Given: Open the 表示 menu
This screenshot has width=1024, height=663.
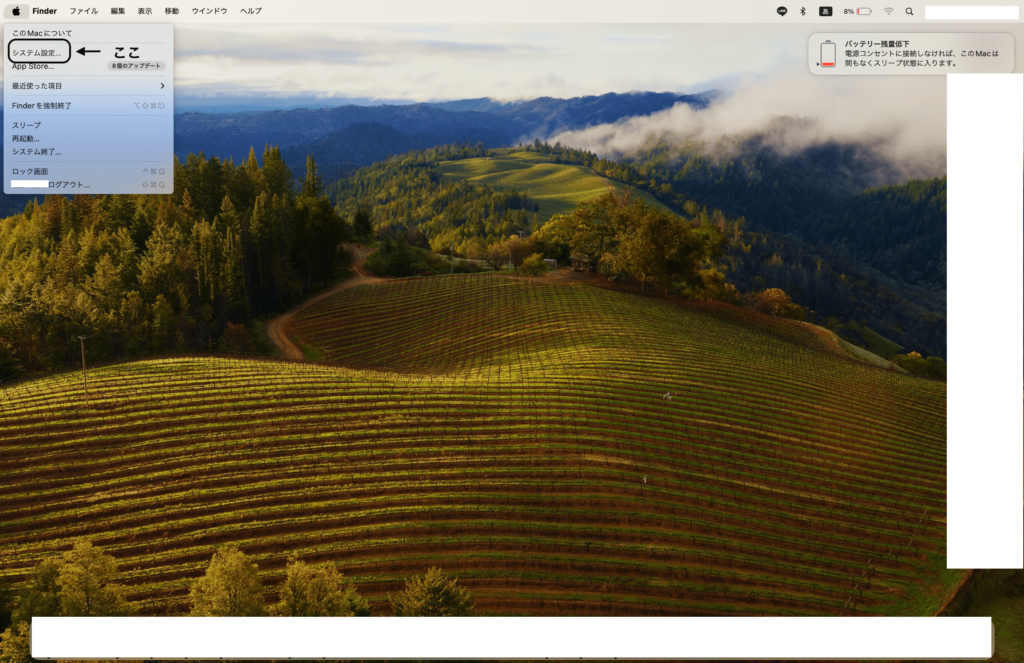Looking at the screenshot, I should 144,11.
